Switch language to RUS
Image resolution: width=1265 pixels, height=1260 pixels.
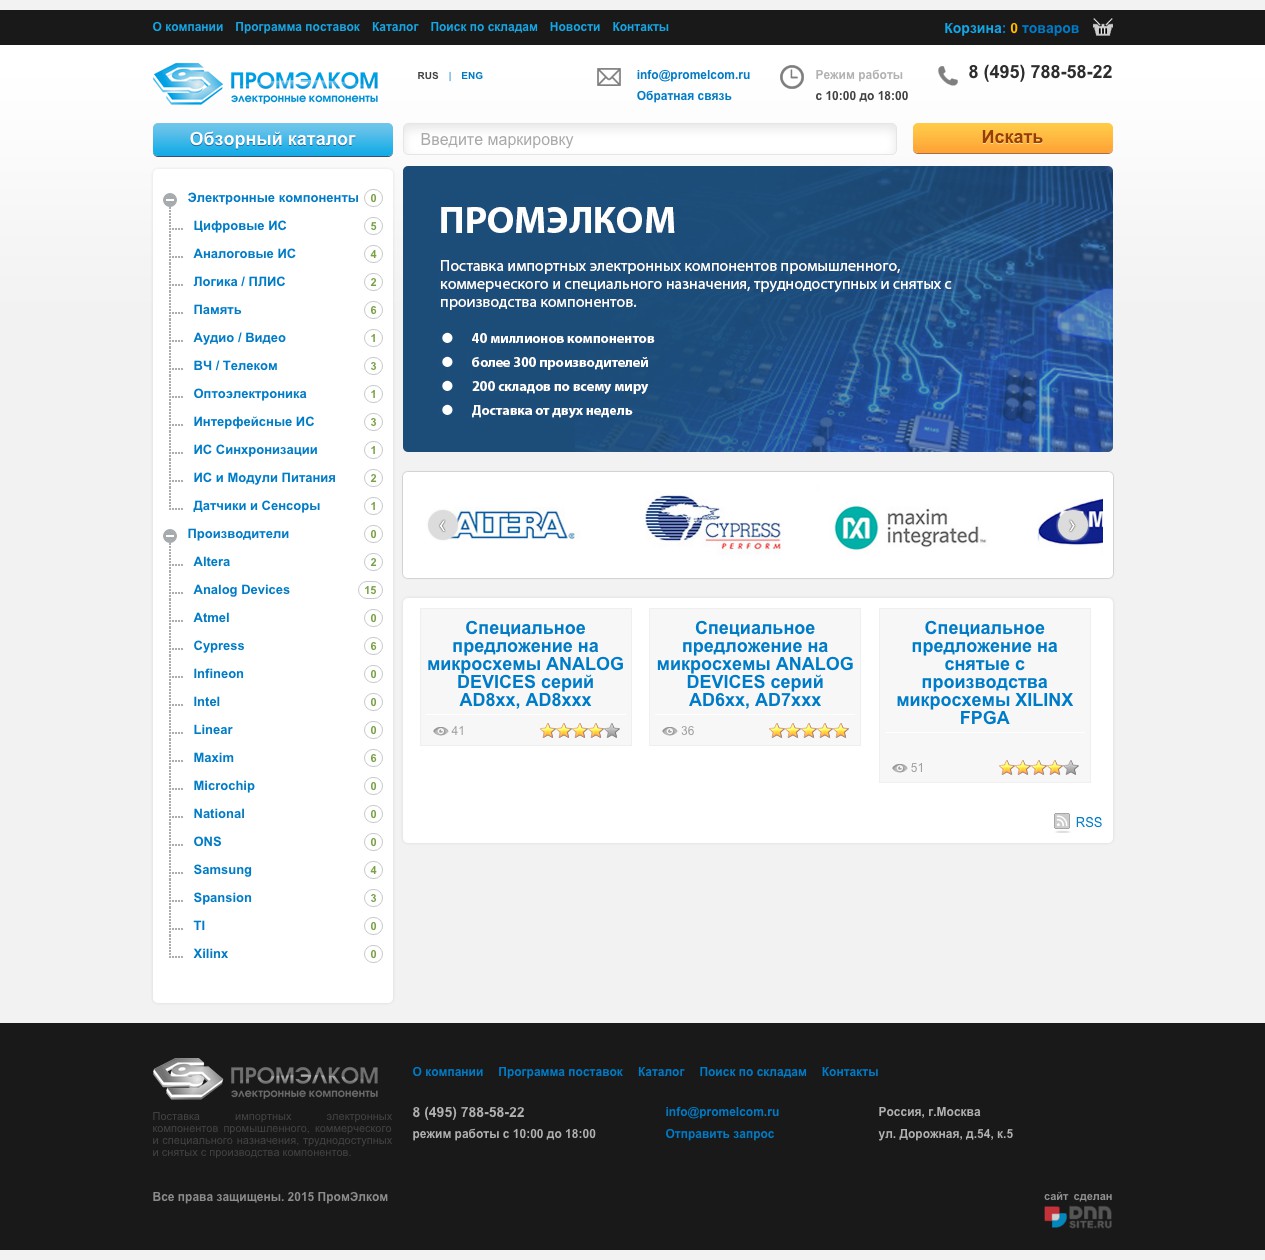pos(428,76)
